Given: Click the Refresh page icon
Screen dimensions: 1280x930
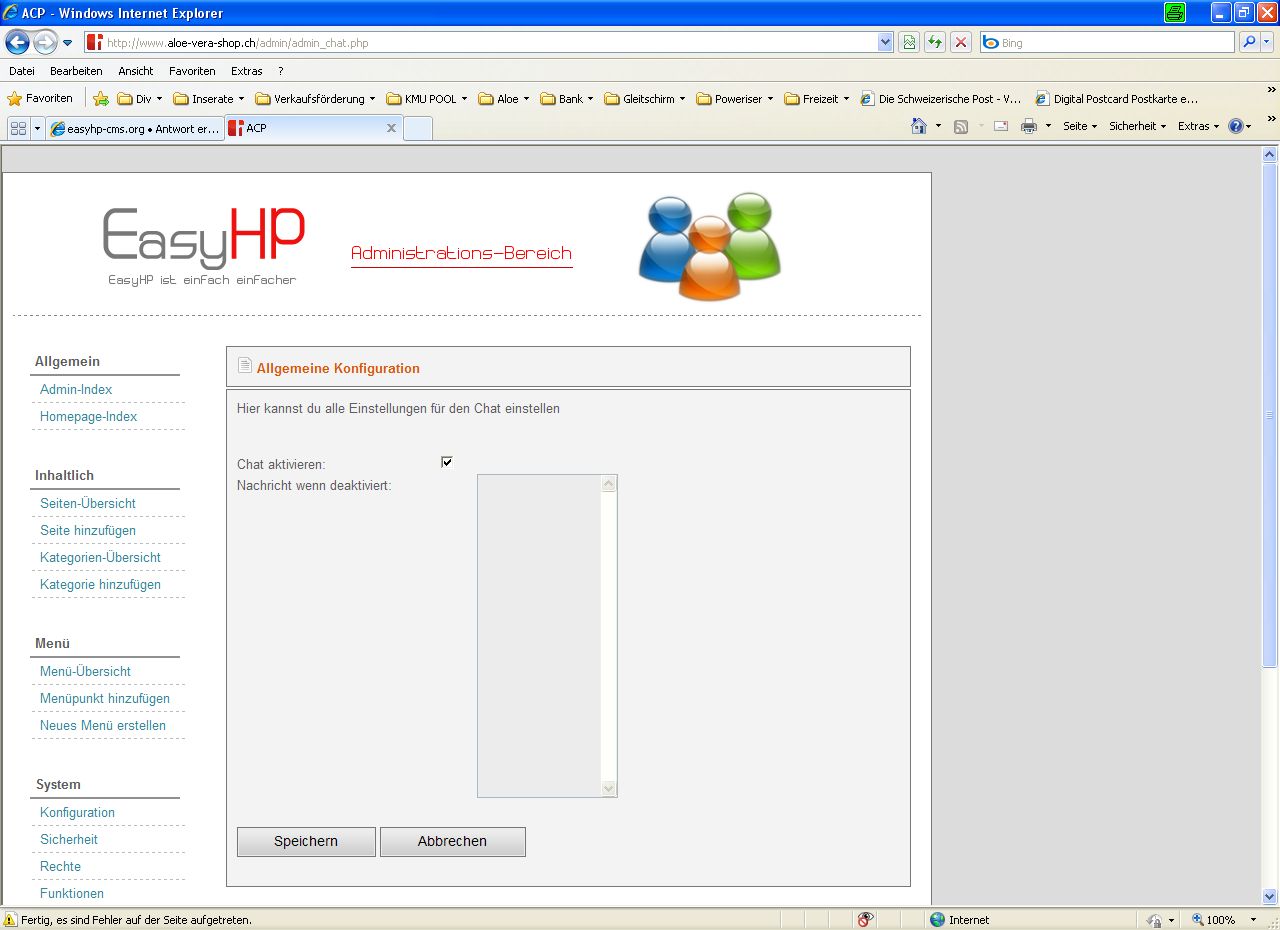Looking at the screenshot, I should pyautogui.click(x=935, y=42).
